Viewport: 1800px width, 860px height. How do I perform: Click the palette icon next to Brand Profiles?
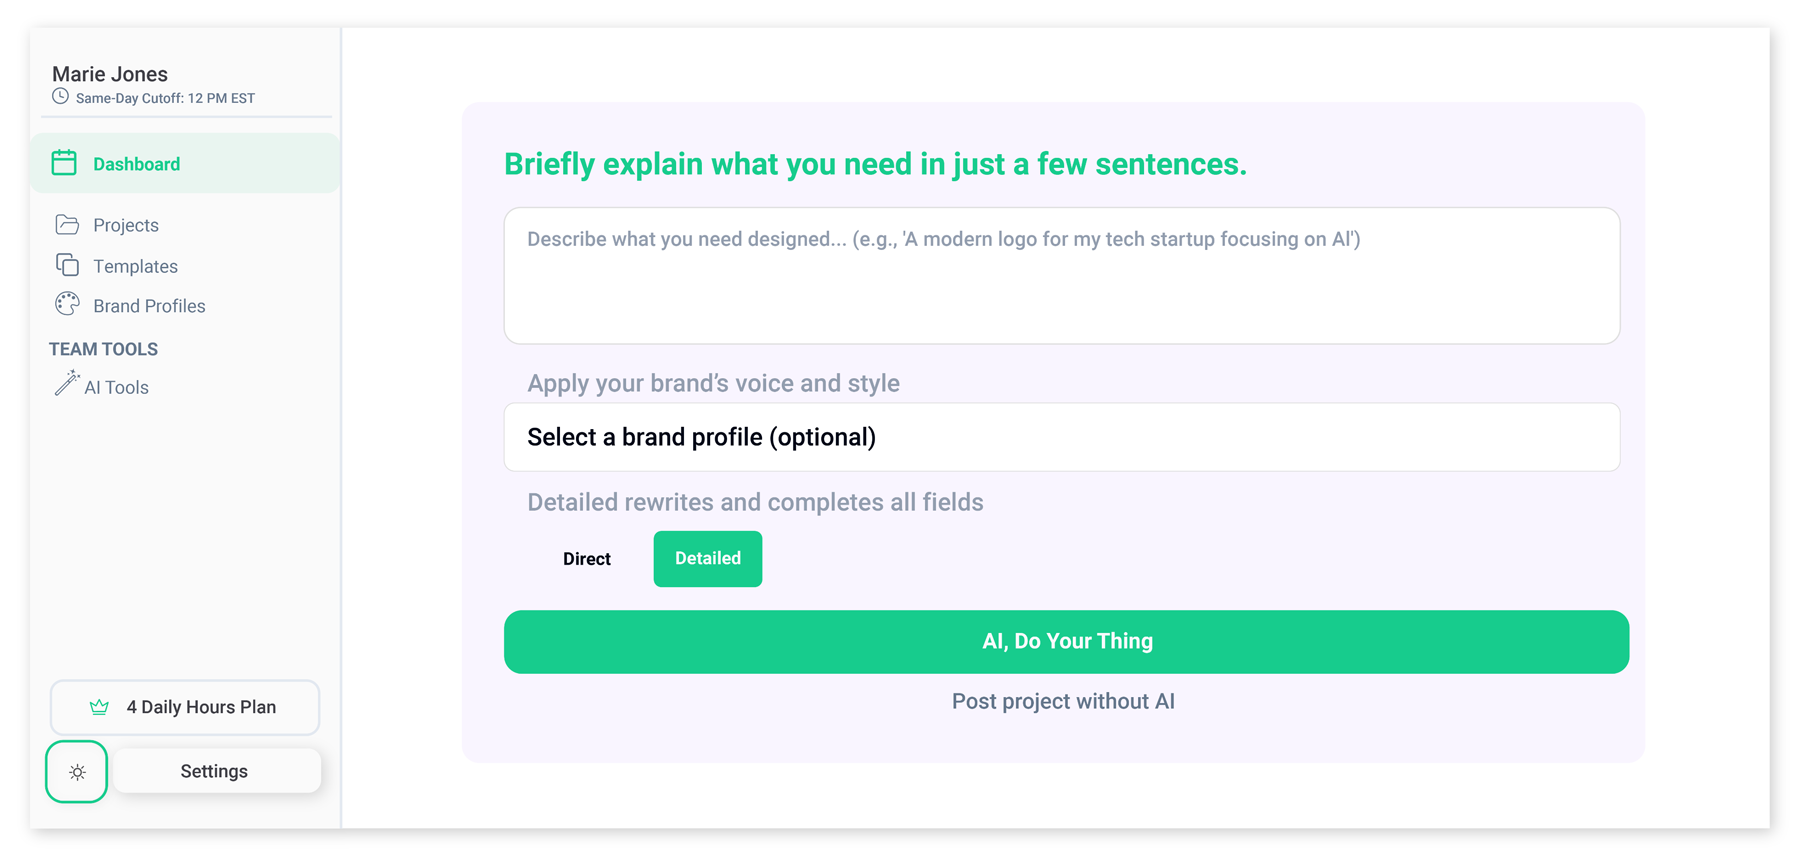(x=66, y=304)
